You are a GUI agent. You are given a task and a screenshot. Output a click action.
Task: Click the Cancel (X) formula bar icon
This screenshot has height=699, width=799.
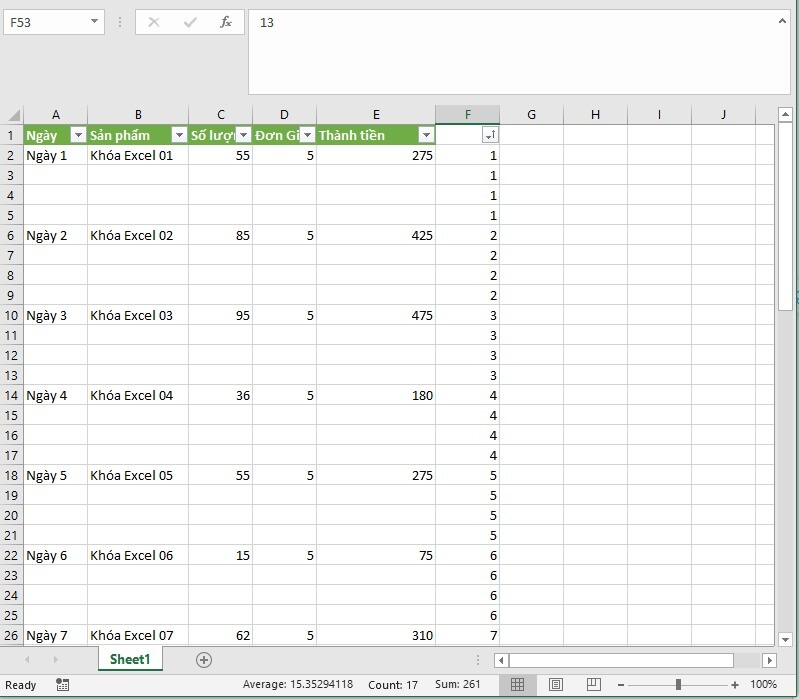(154, 22)
